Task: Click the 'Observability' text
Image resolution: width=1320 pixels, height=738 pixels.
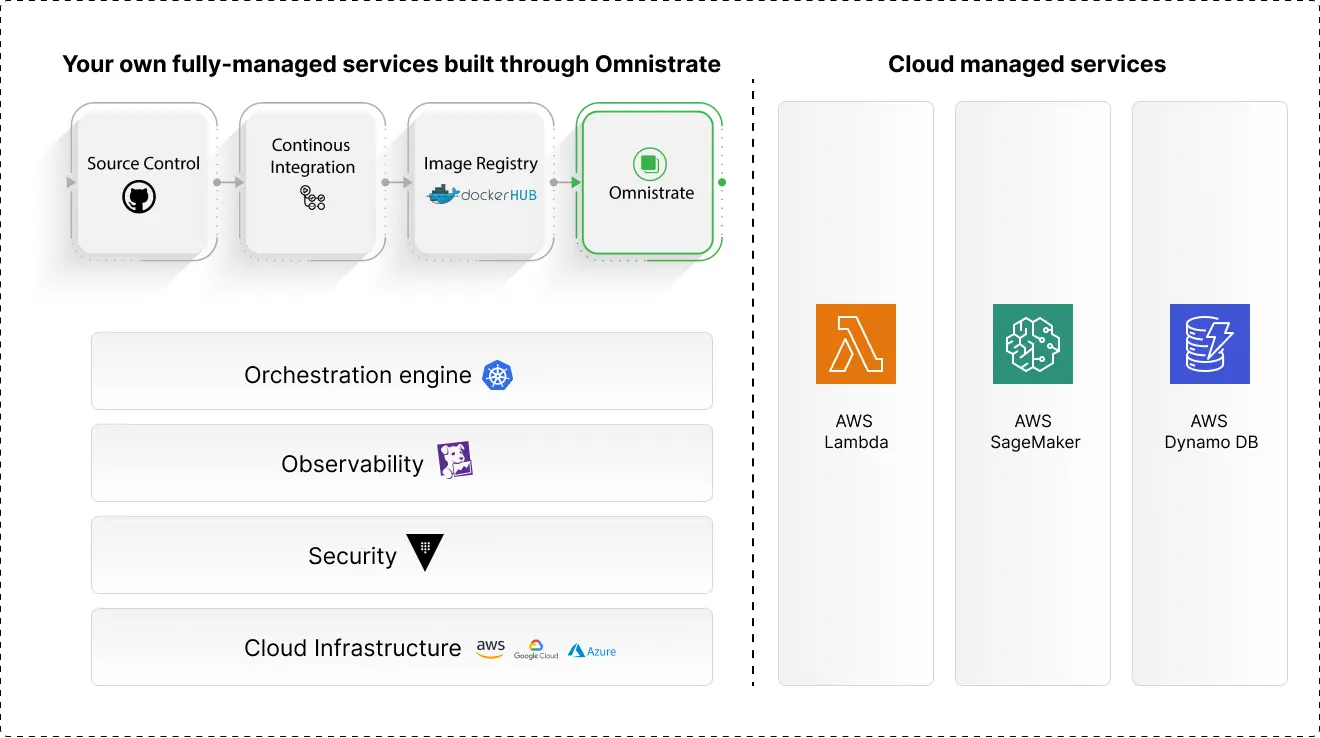Action: point(352,464)
